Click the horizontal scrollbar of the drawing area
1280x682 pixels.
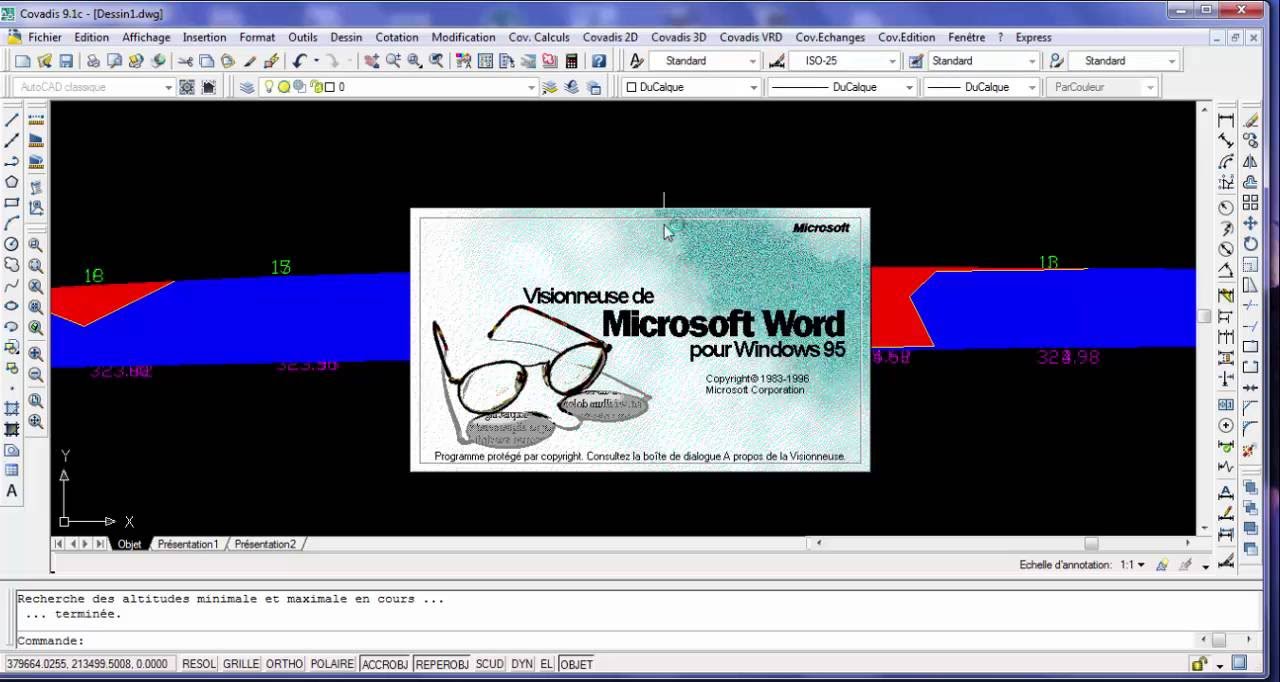(1003, 544)
